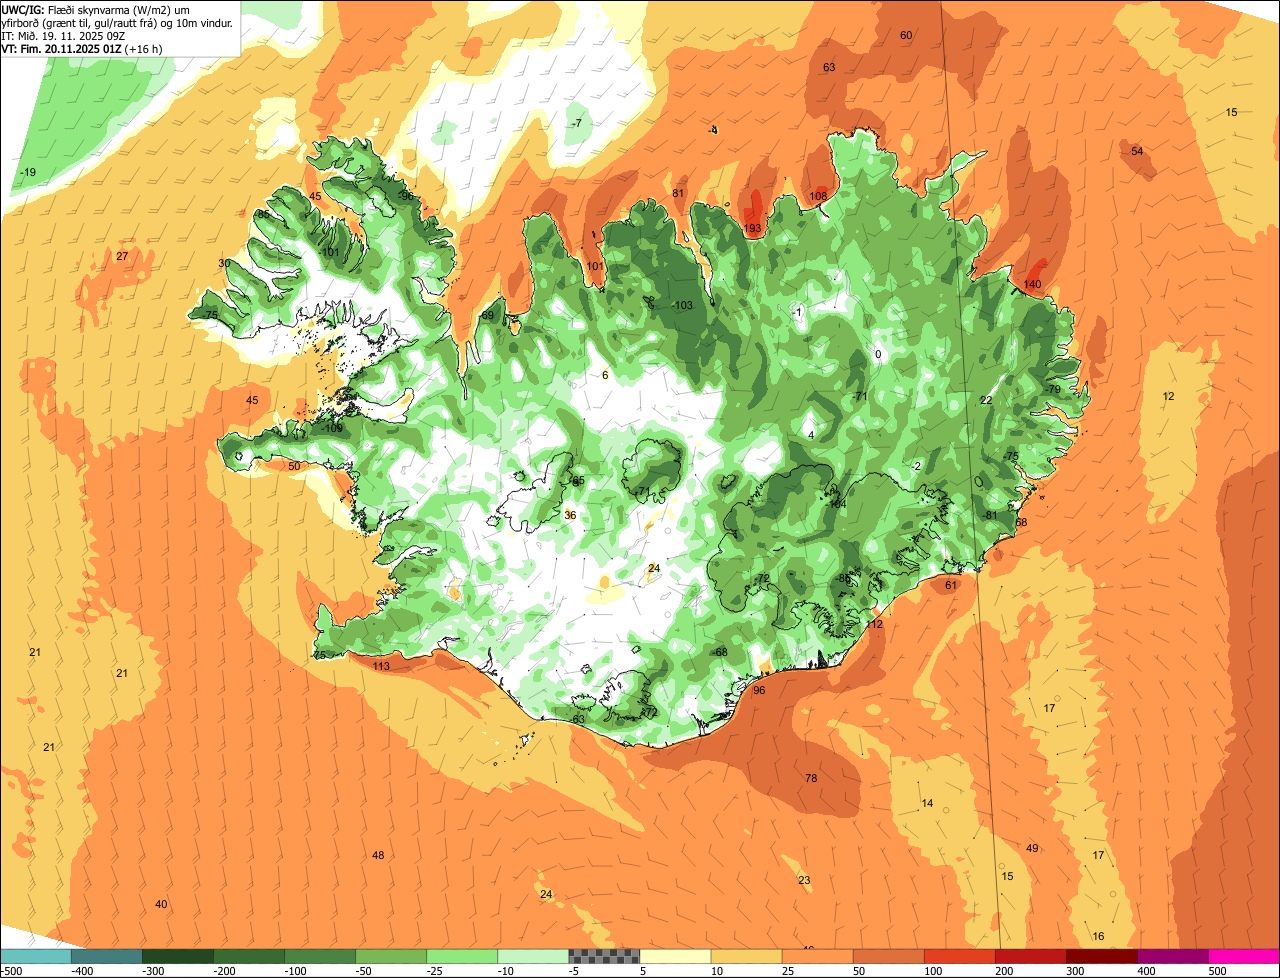Click the map value '54' in the northeast

(x=1137, y=152)
